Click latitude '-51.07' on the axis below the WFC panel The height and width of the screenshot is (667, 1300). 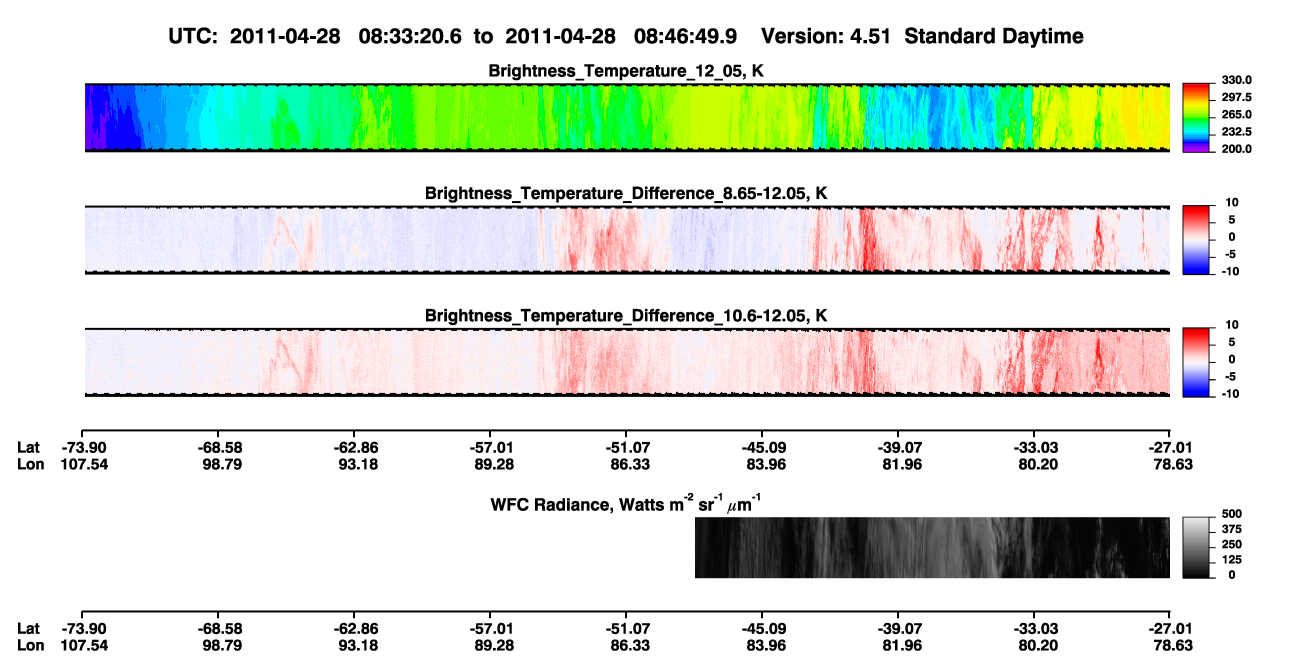coord(626,629)
